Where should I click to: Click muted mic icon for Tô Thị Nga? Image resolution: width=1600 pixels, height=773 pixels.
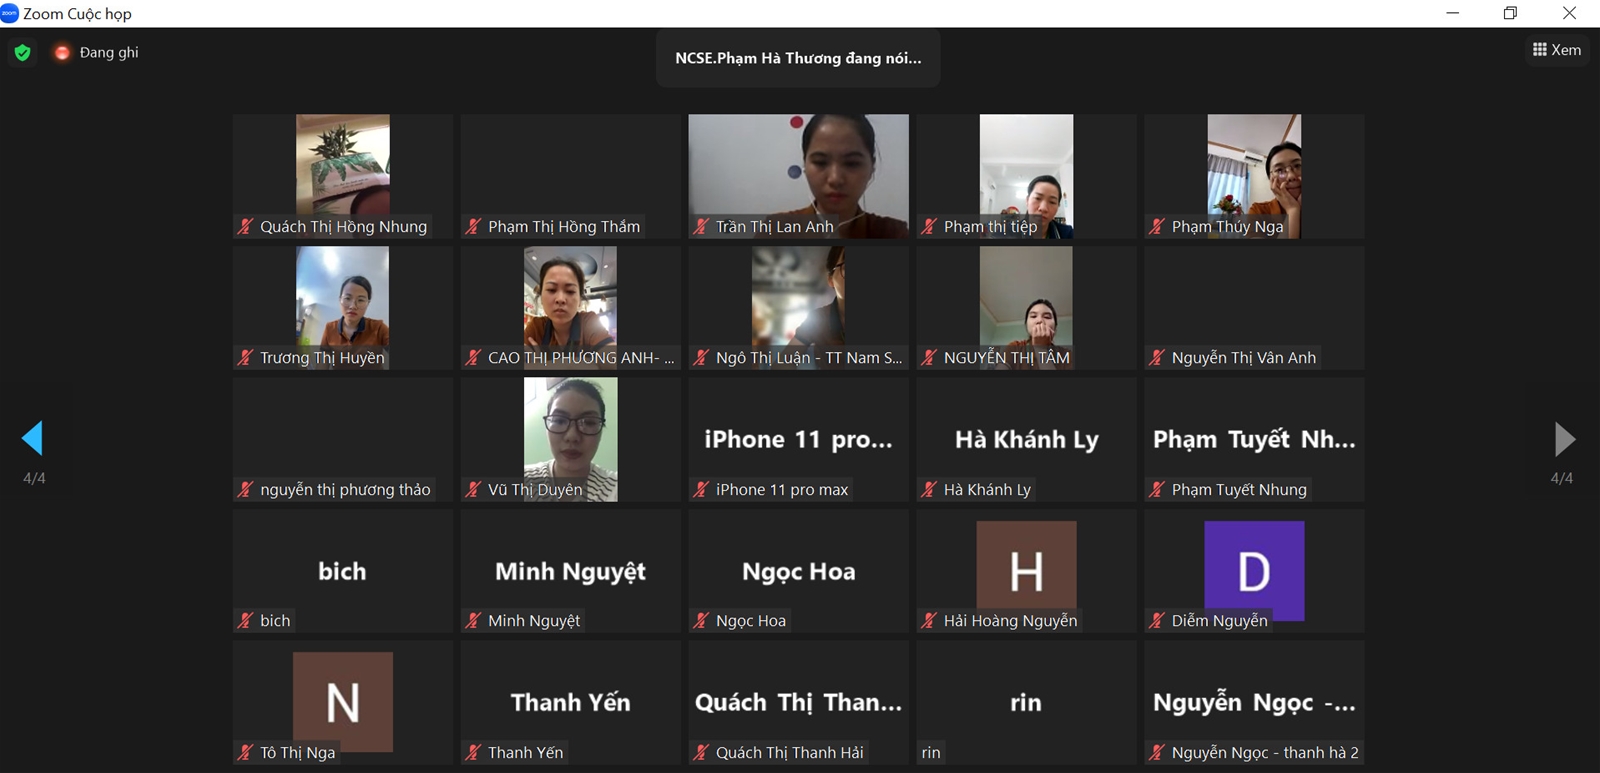coord(245,752)
